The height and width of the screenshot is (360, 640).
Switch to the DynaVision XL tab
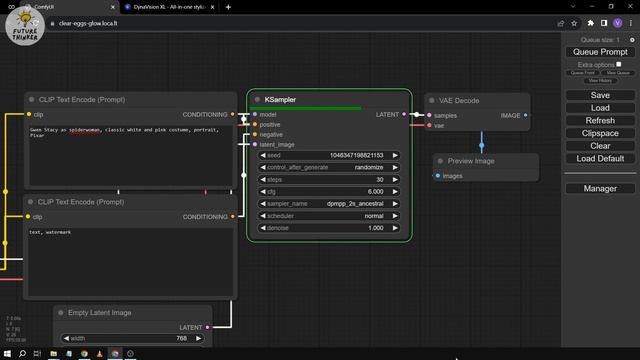(170, 7)
